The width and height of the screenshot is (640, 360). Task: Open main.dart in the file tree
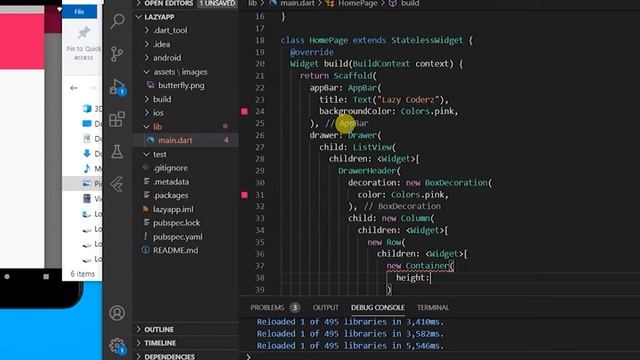(175, 140)
